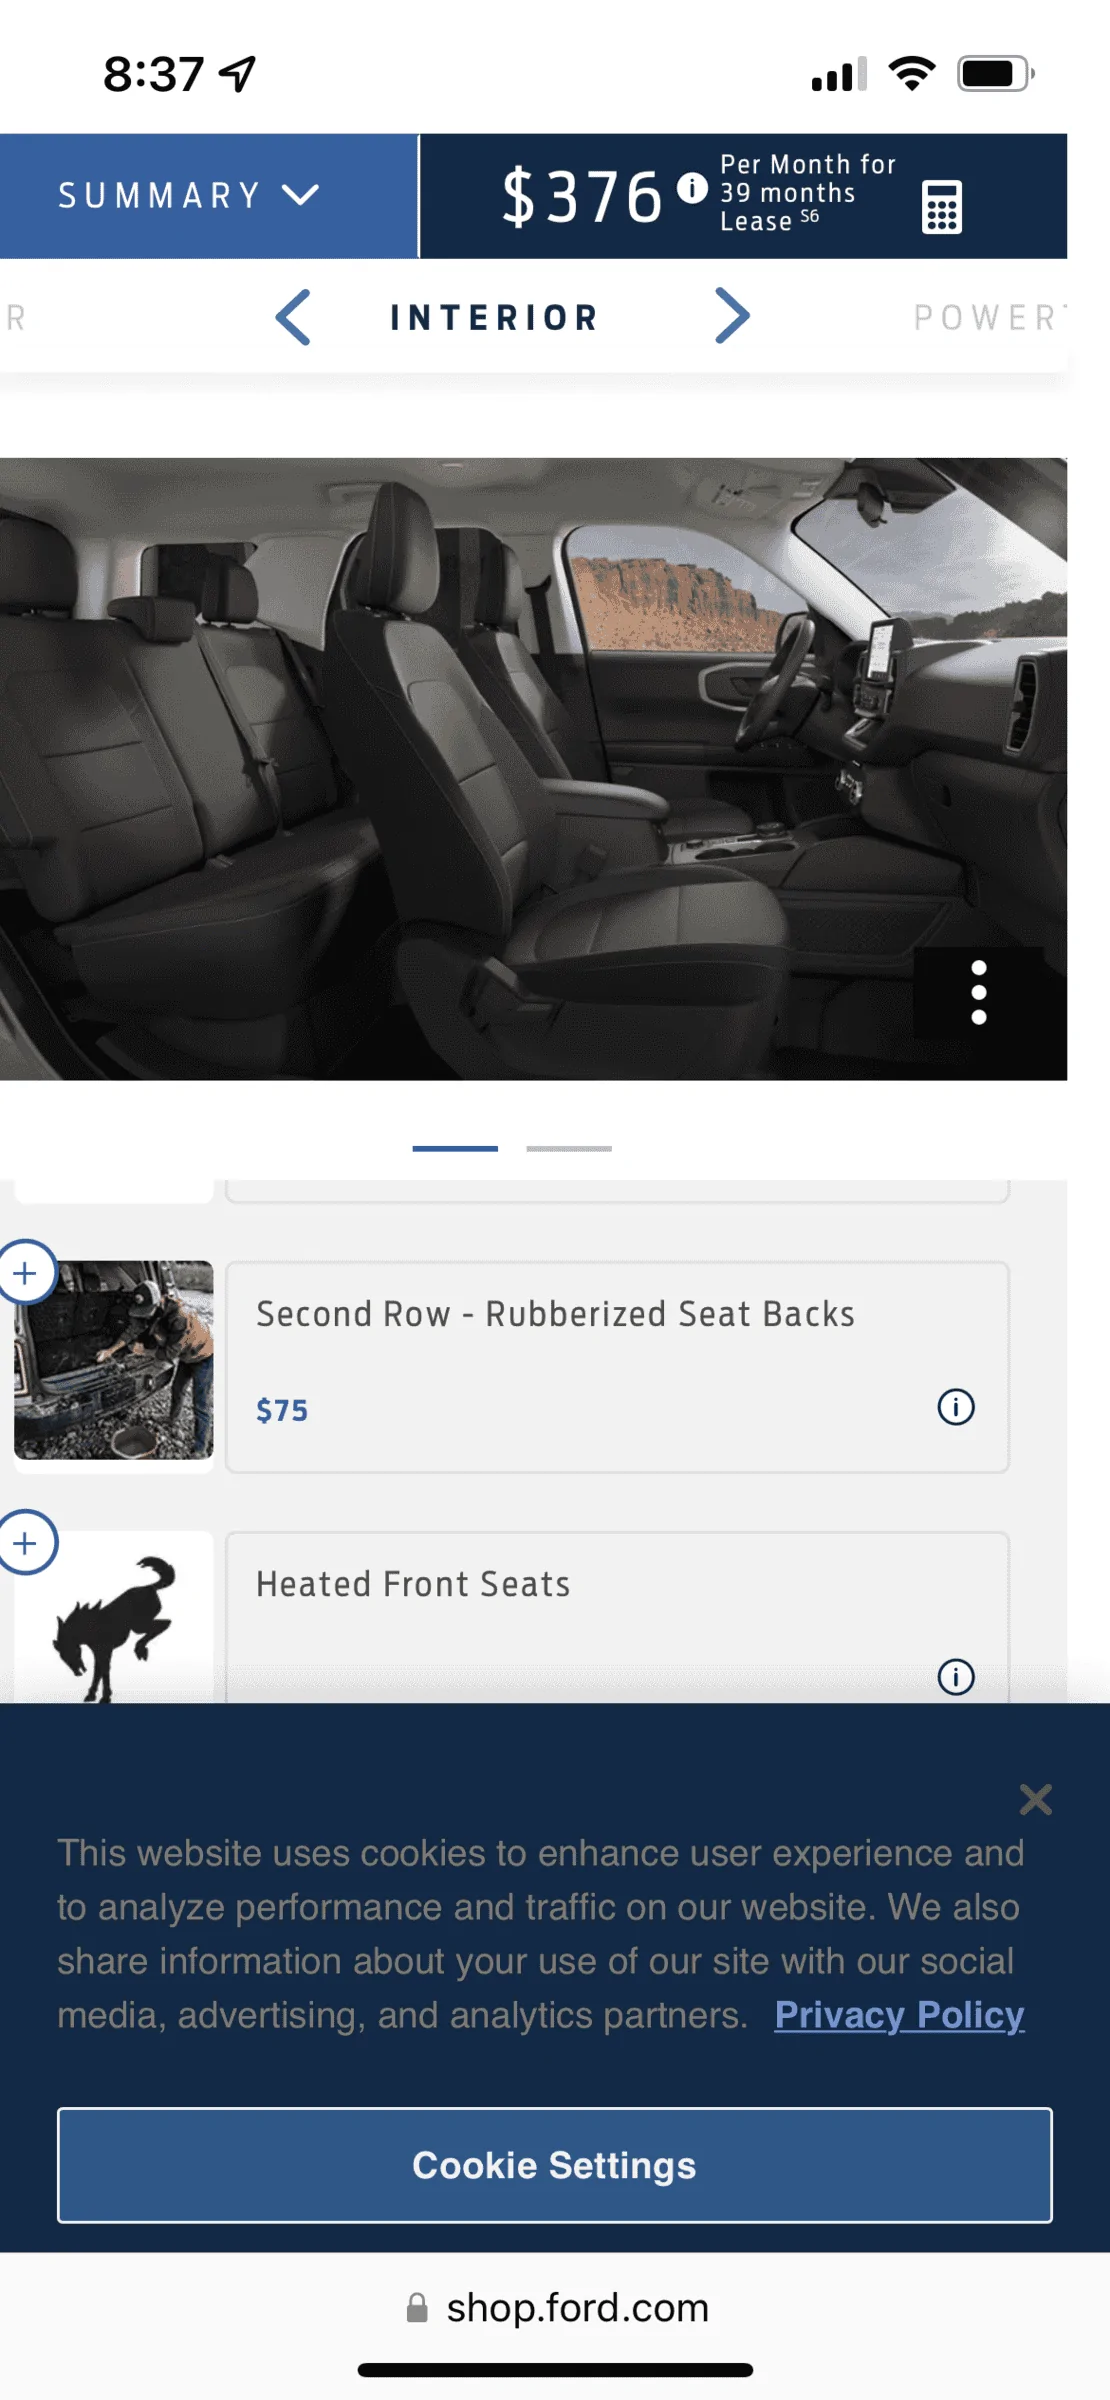
Task: Show info for Second Row Rubberized Seat Backs
Action: coord(956,1407)
